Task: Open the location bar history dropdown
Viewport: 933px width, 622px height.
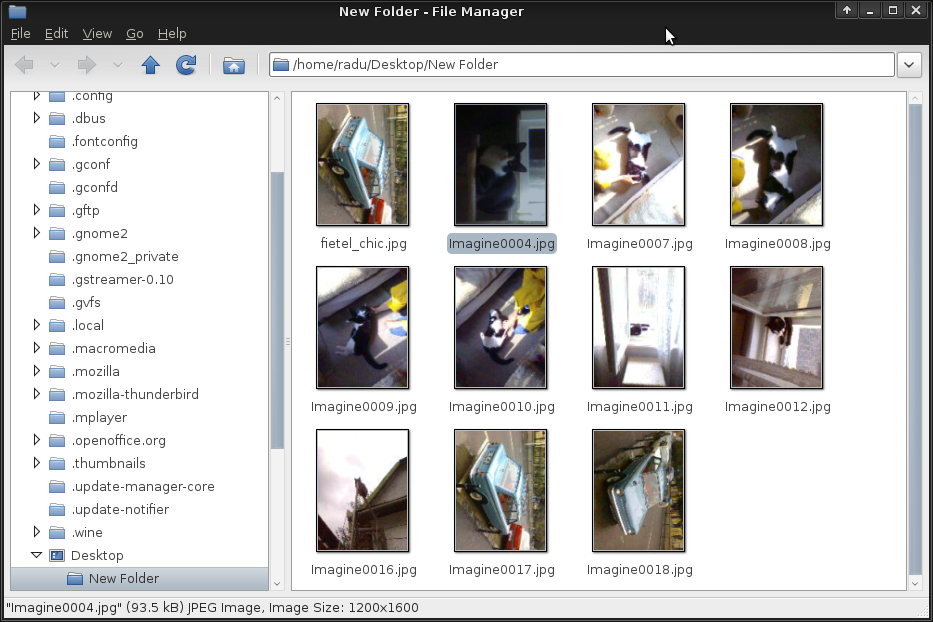Action: 909,65
